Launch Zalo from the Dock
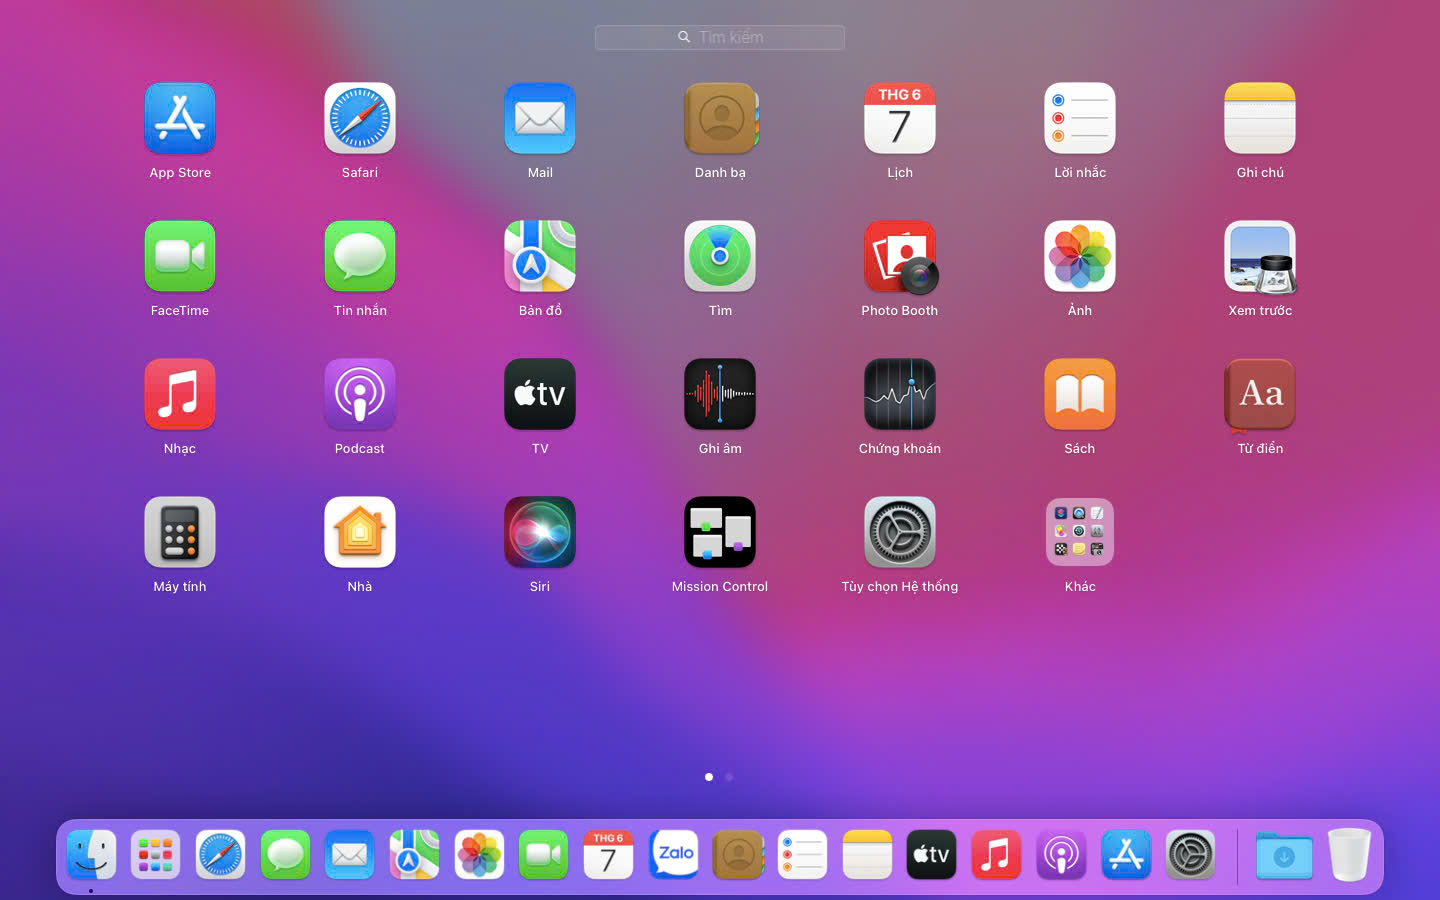 click(673, 855)
